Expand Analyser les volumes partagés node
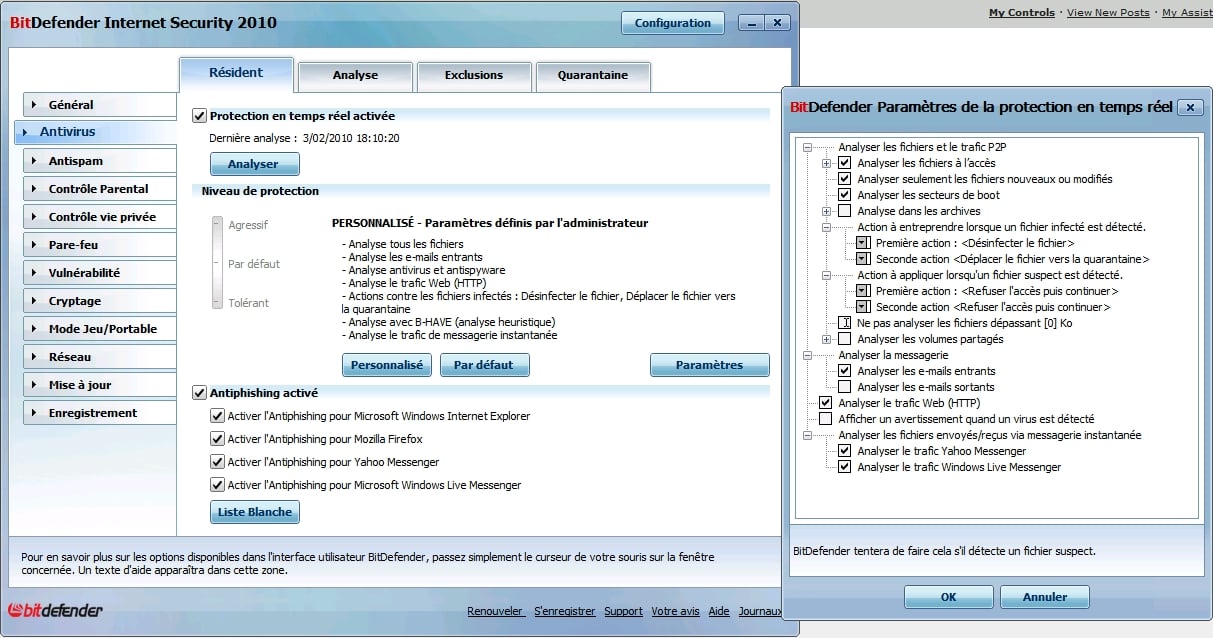This screenshot has height=638, width=1213. coord(827,339)
